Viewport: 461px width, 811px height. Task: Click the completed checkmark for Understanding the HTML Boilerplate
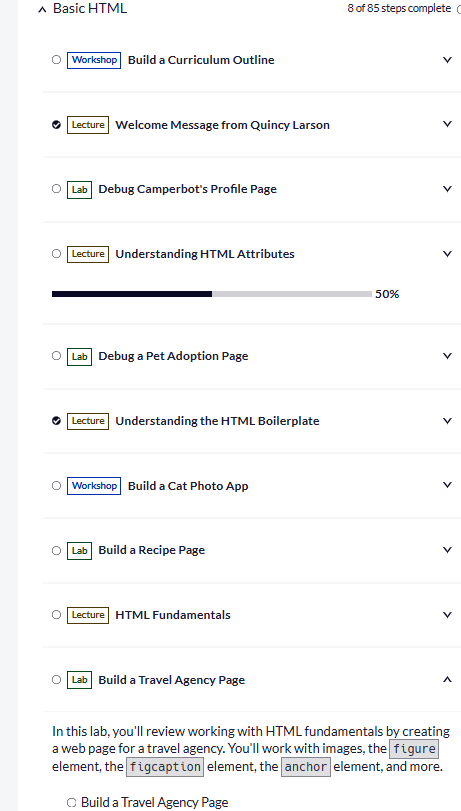56,420
